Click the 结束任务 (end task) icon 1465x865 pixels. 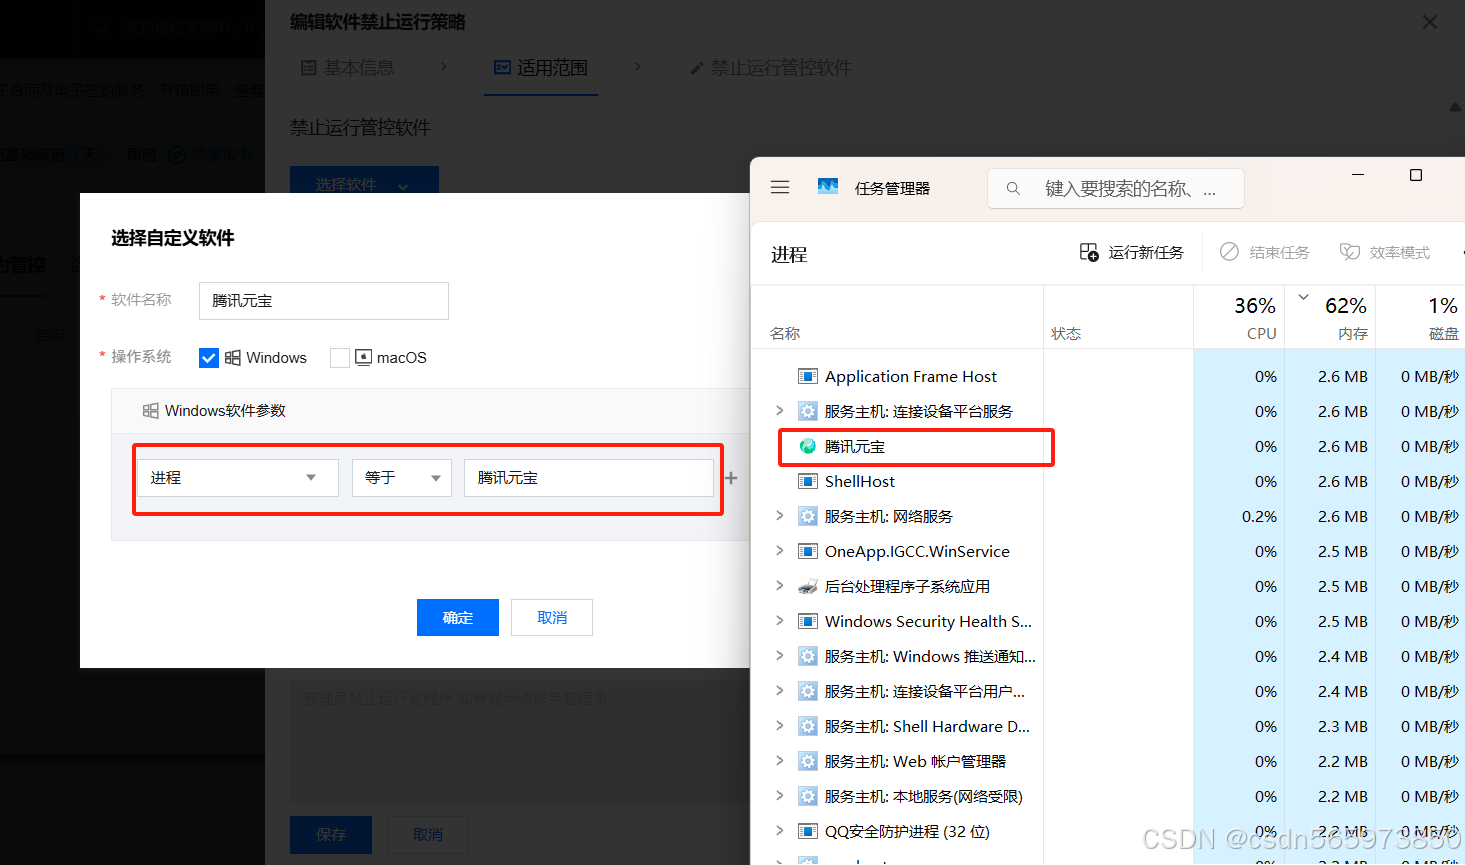click(x=1229, y=252)
